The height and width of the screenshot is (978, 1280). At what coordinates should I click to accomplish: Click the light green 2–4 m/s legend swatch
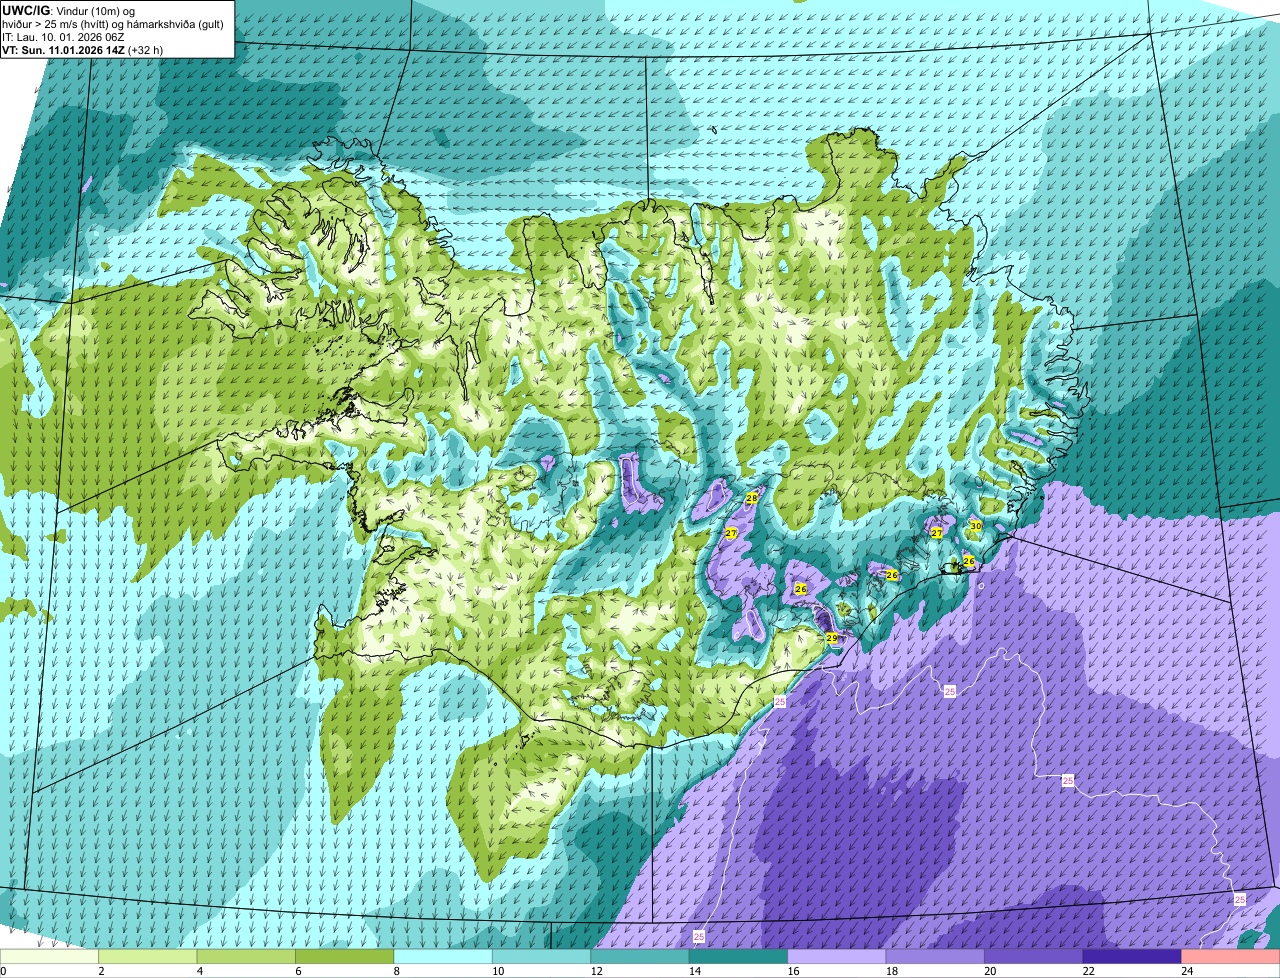150,957
